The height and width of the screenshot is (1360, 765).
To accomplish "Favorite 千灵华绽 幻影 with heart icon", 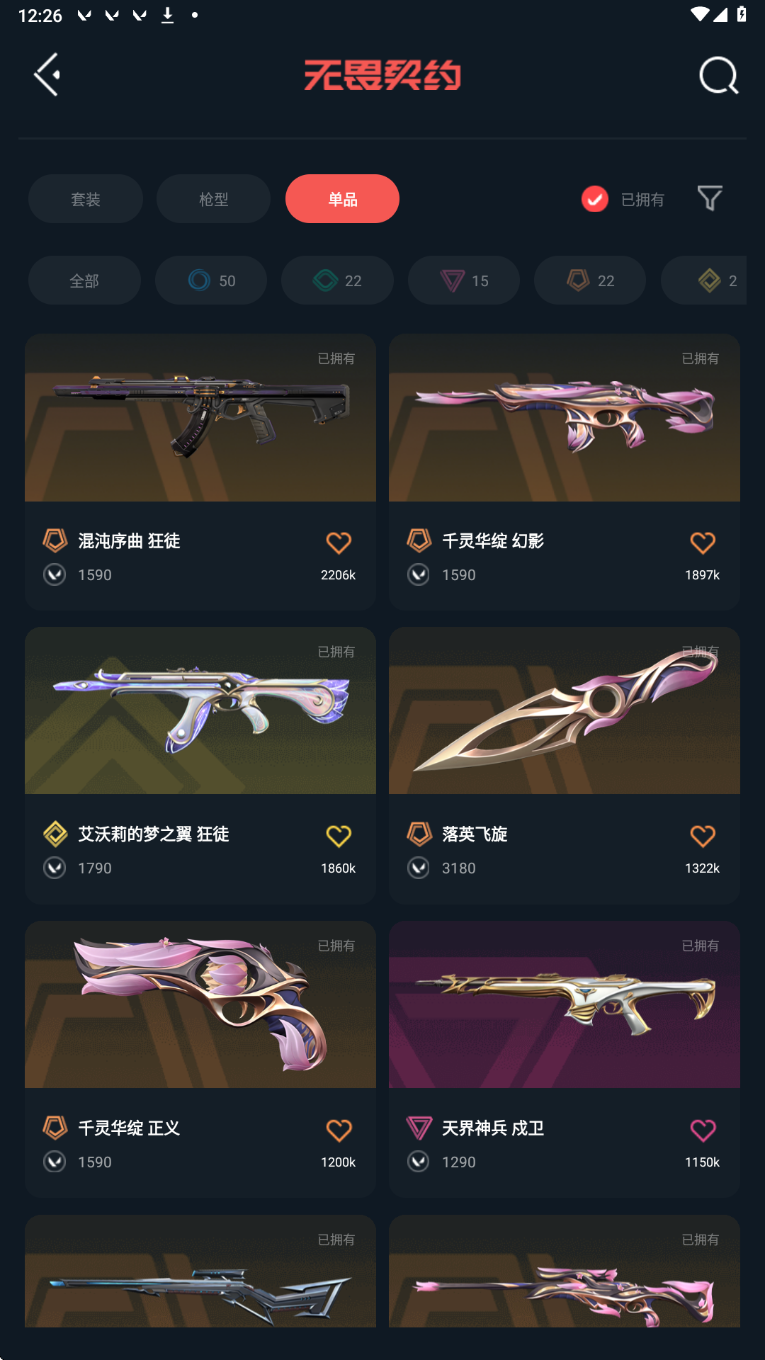I will click(703, 542).
